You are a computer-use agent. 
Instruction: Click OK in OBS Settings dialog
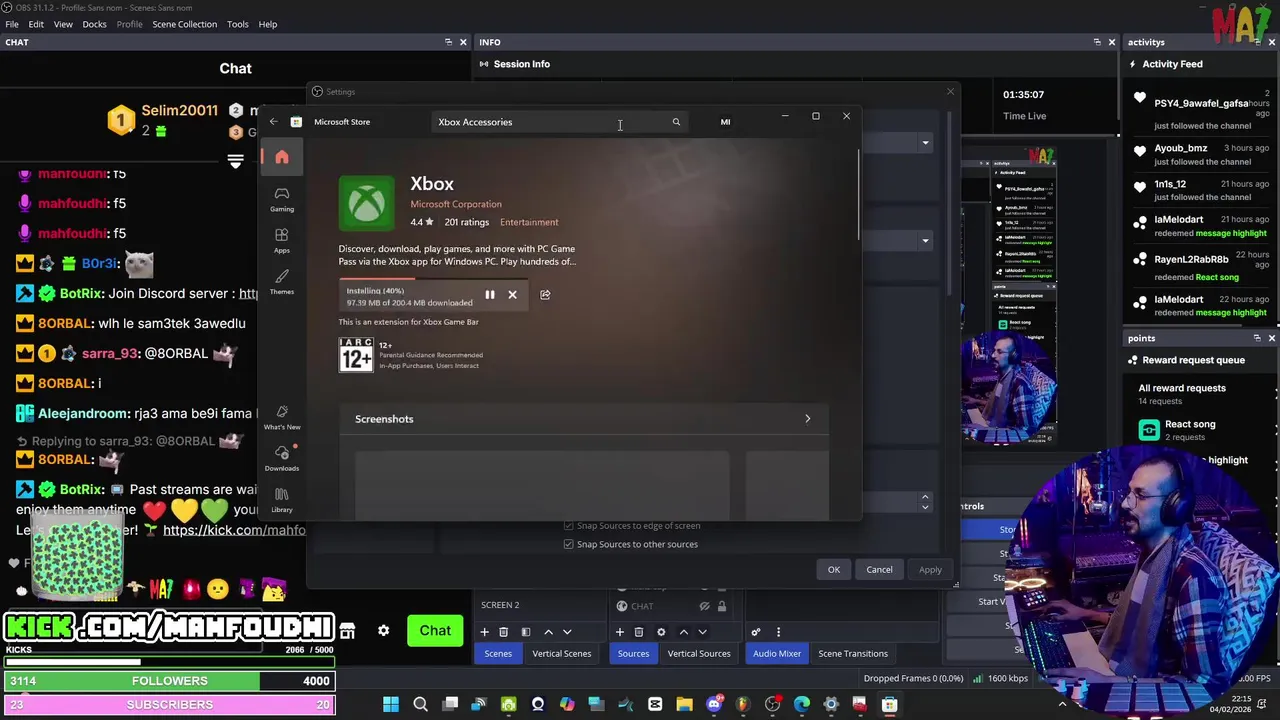pyautogui.click(x=834, y=570)
